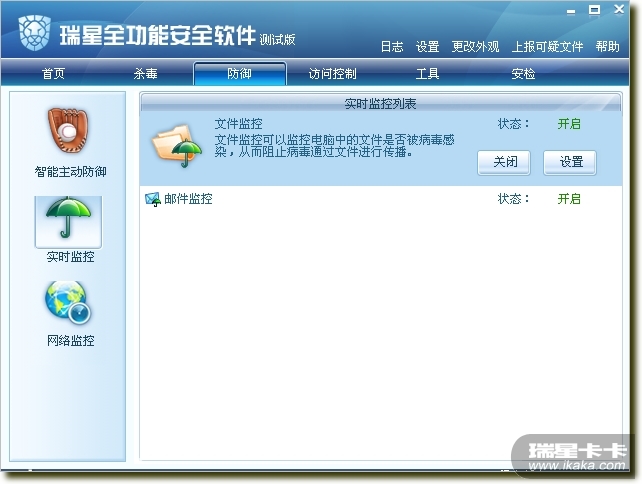Click the 文件监控 title text
The height and width of the screenshot is (484, 642).
pos(238,124)
